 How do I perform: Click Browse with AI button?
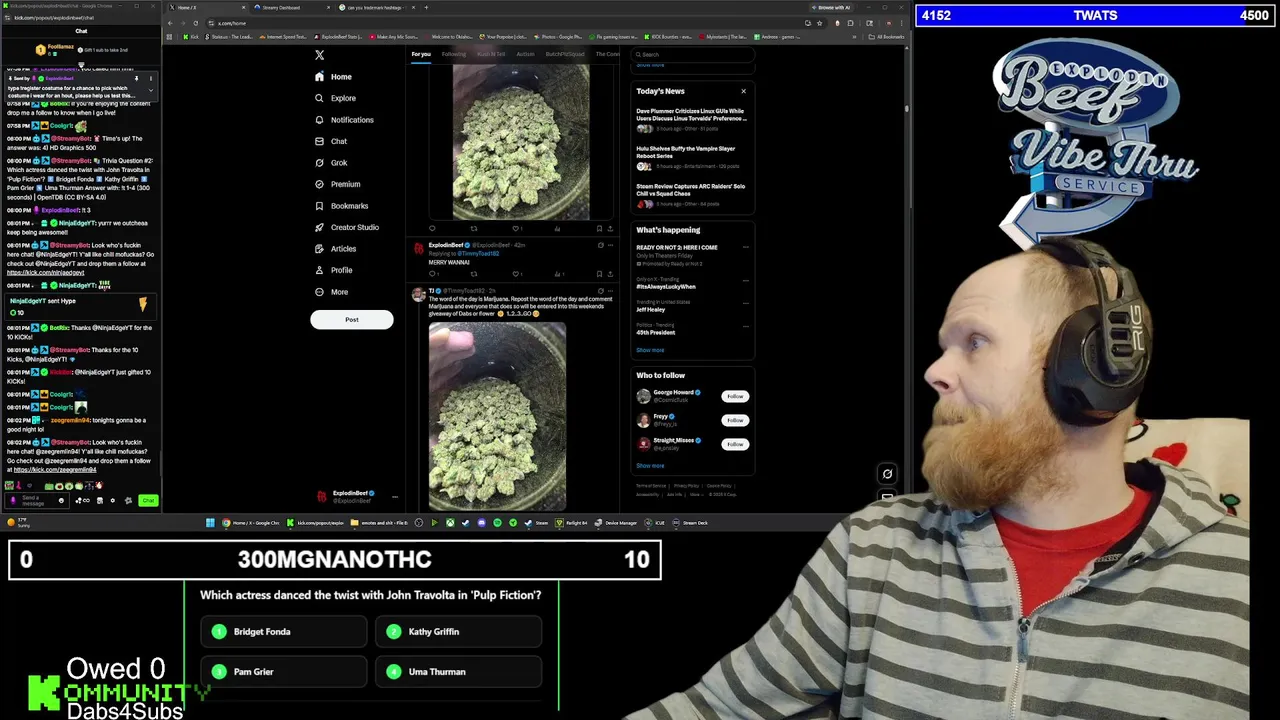click(830, 7)
